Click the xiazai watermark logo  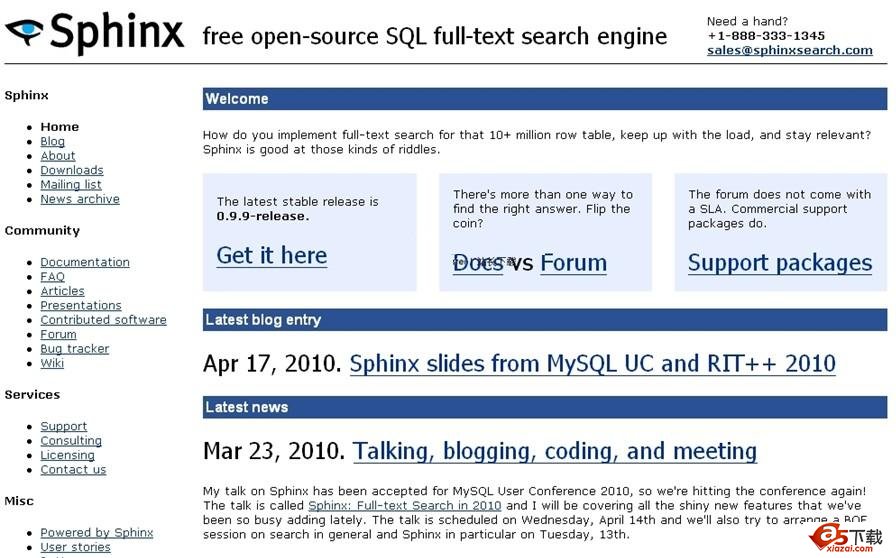click(846, 537)
